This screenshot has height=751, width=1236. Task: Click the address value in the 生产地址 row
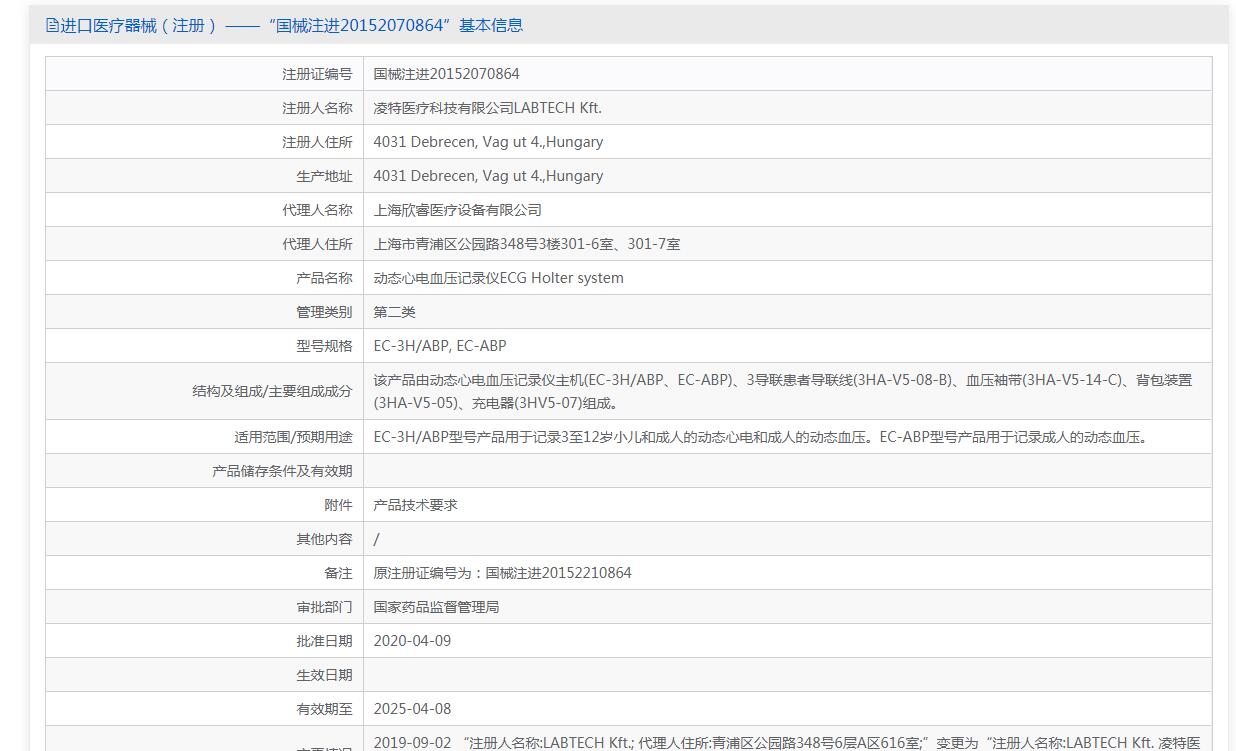(488, 176)
